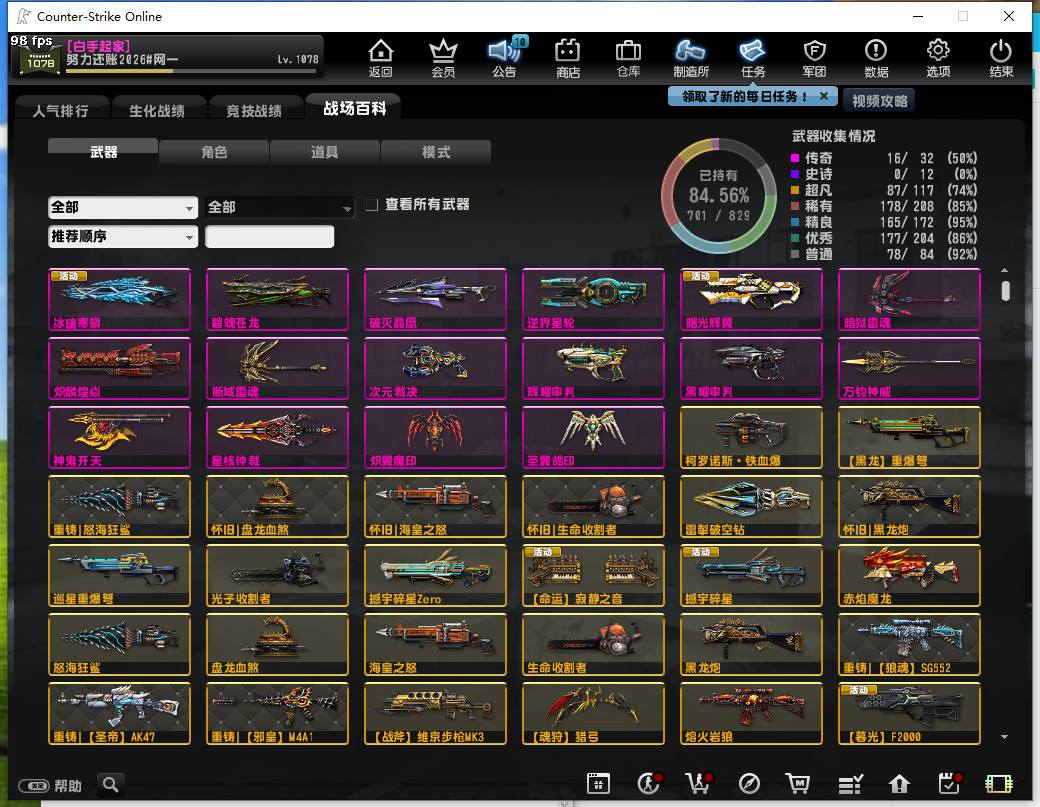Screen dimensions: 1040x807
Task: Click the 视频攻略 button
Action: pyautogui.click(x=879, y=101)
